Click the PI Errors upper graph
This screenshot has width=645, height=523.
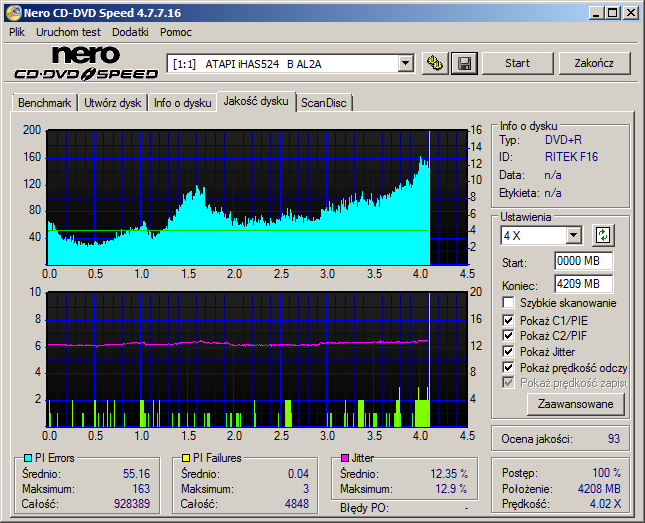[258, 198]
